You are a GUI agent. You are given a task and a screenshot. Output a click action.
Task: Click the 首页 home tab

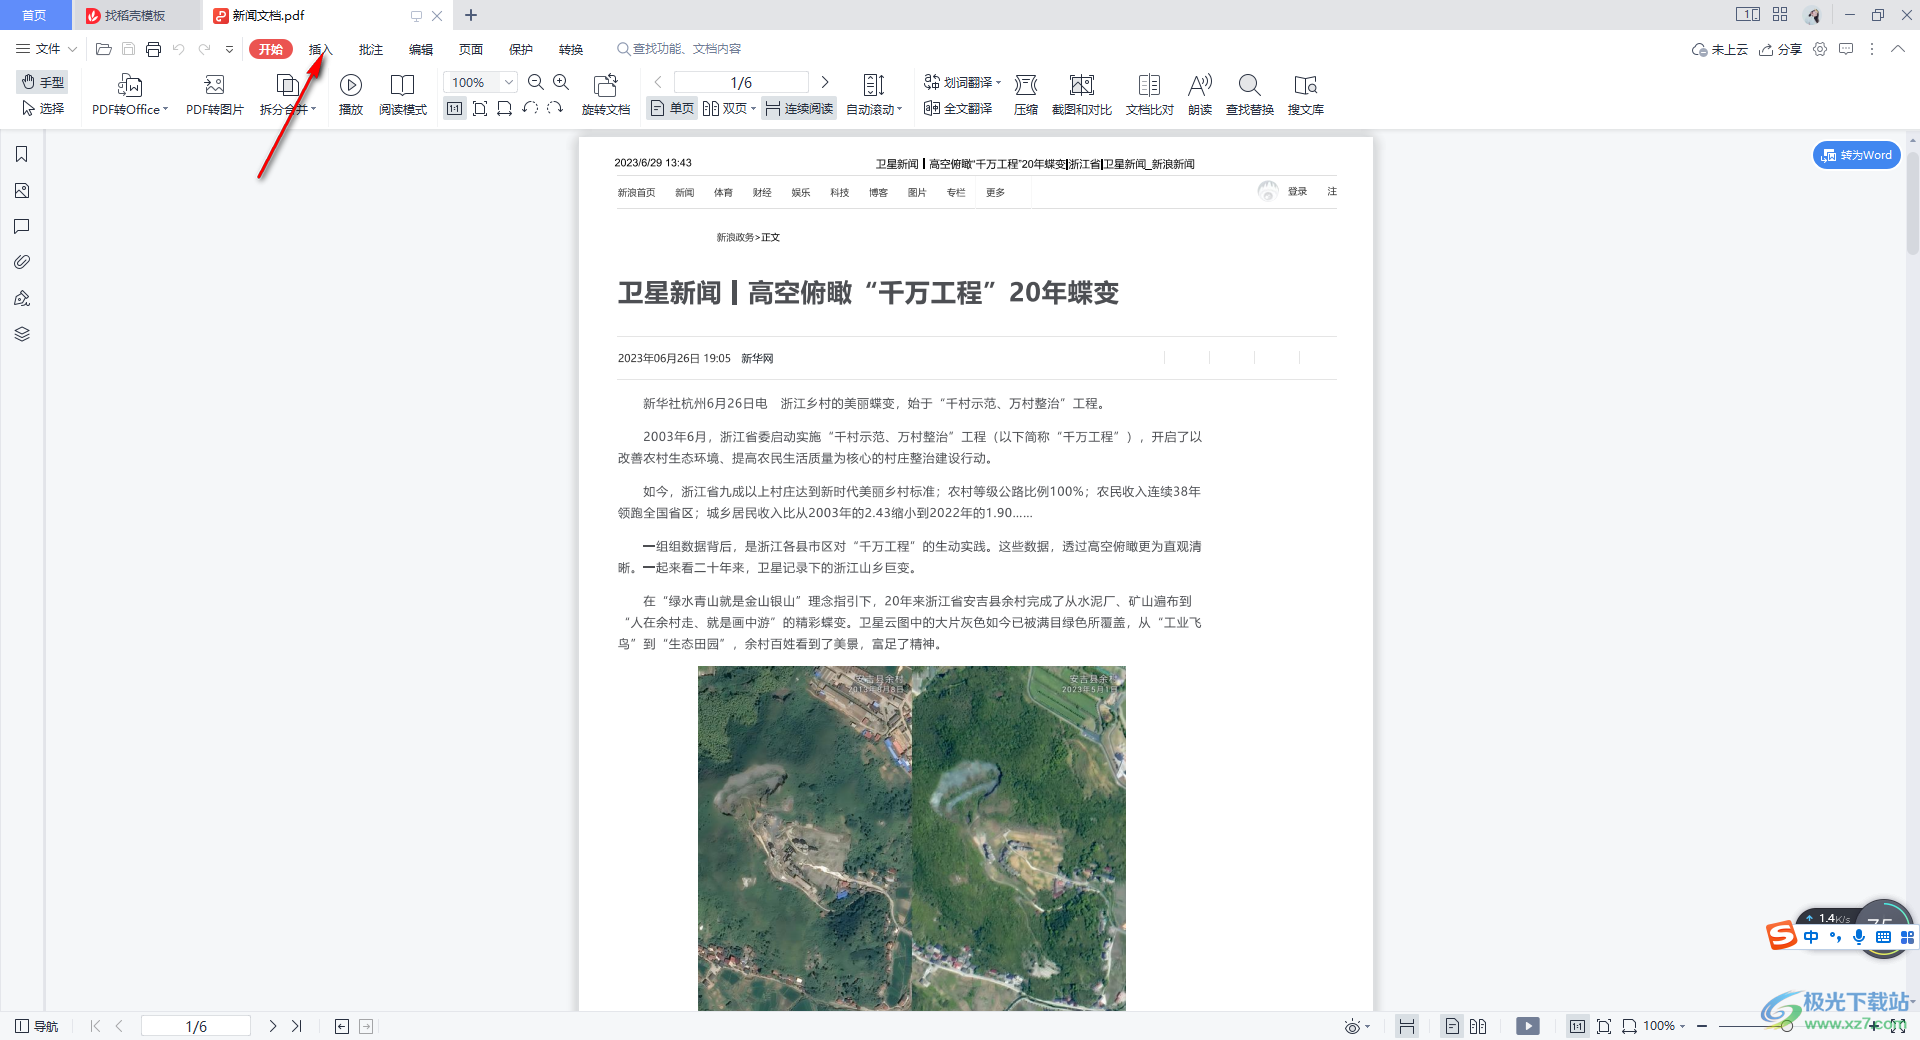pyautogui.click(x=34, y=15)
